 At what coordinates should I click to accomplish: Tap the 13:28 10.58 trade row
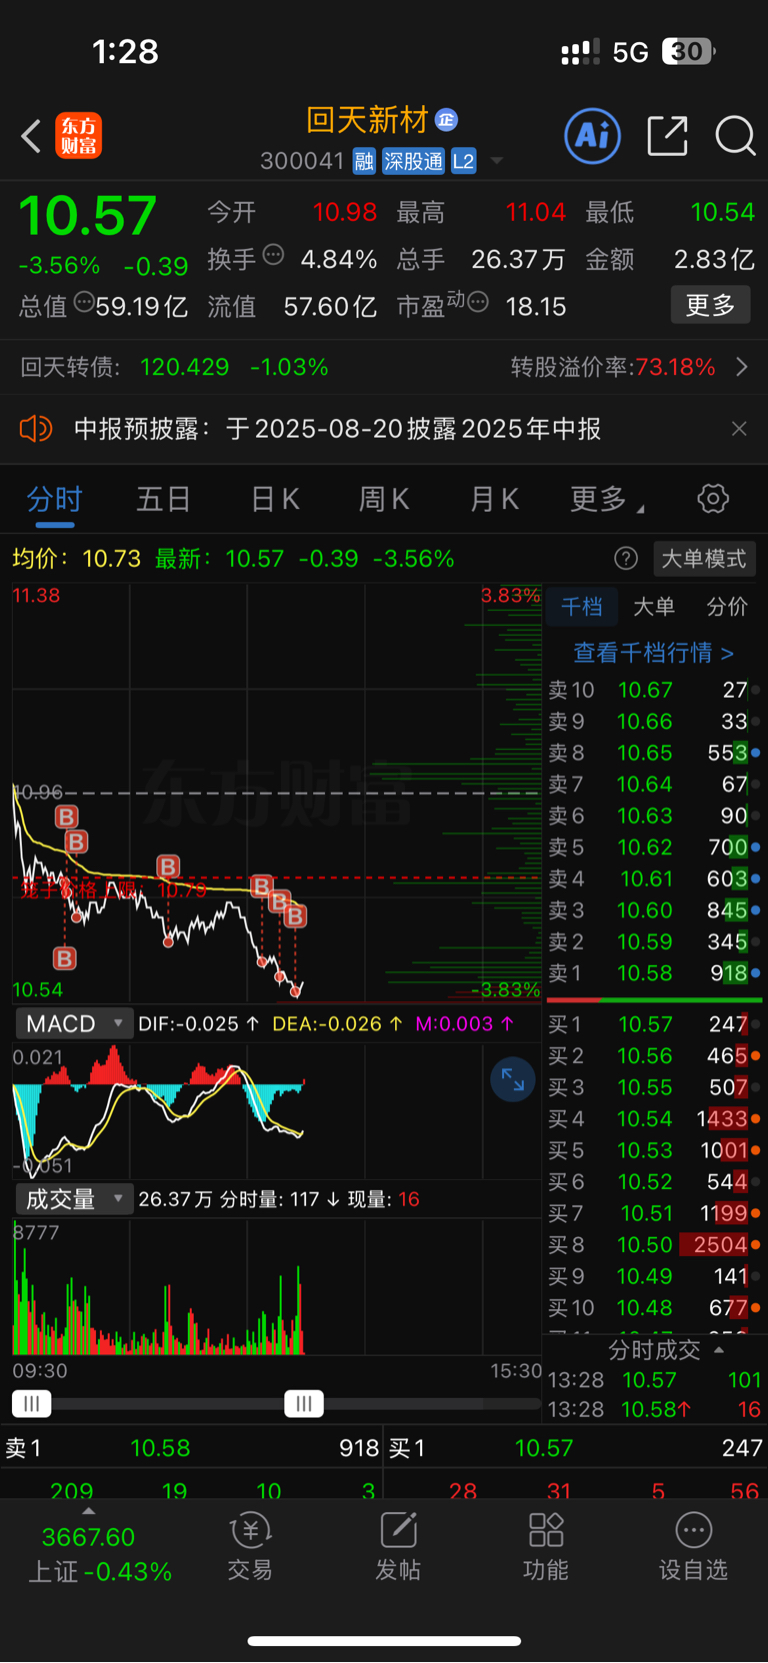tap(655, 1409)
